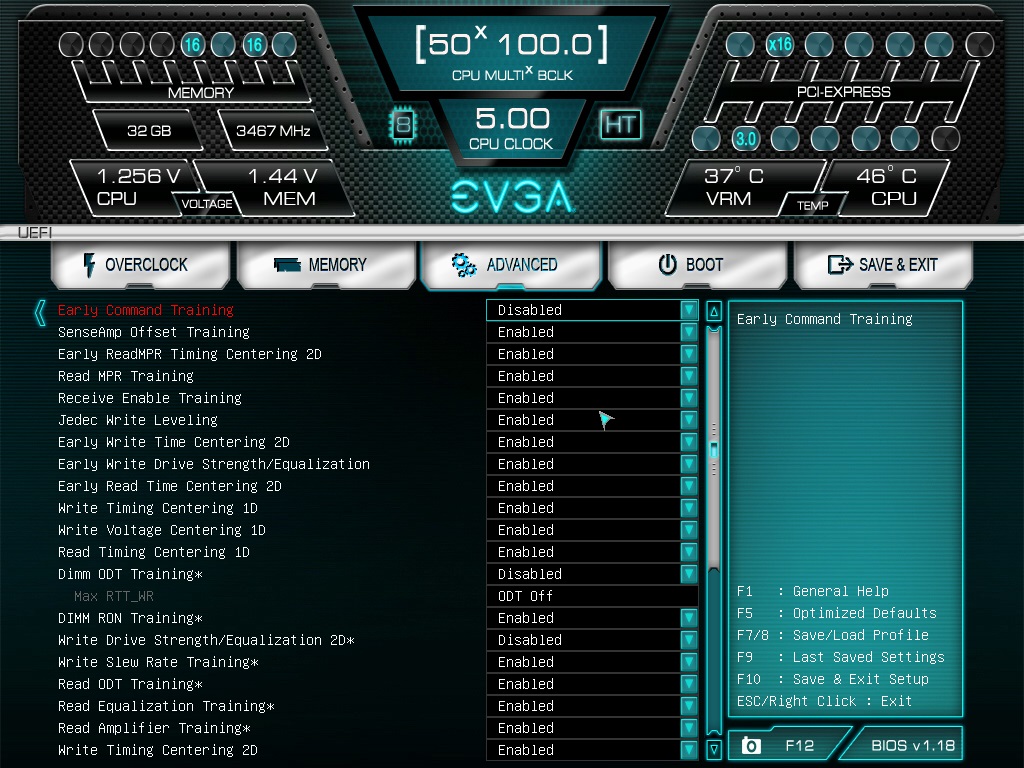Open Write Timing Centering 1D dropdown
This screenshot has width=1024, height=768.
(592, 508)
